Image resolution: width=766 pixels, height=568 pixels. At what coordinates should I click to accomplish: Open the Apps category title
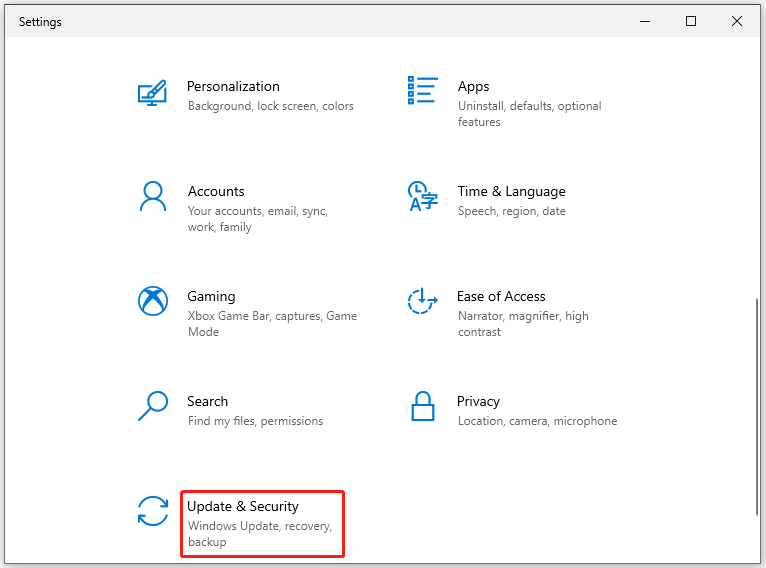(x=473, y=86)
